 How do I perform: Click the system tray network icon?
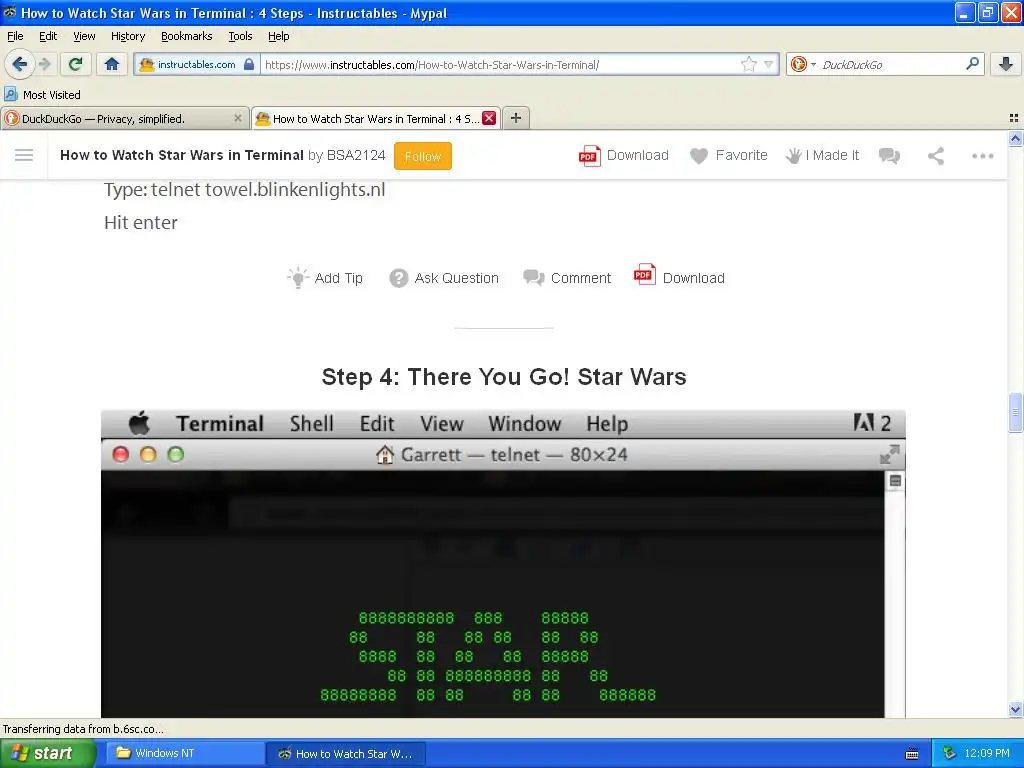949,753
